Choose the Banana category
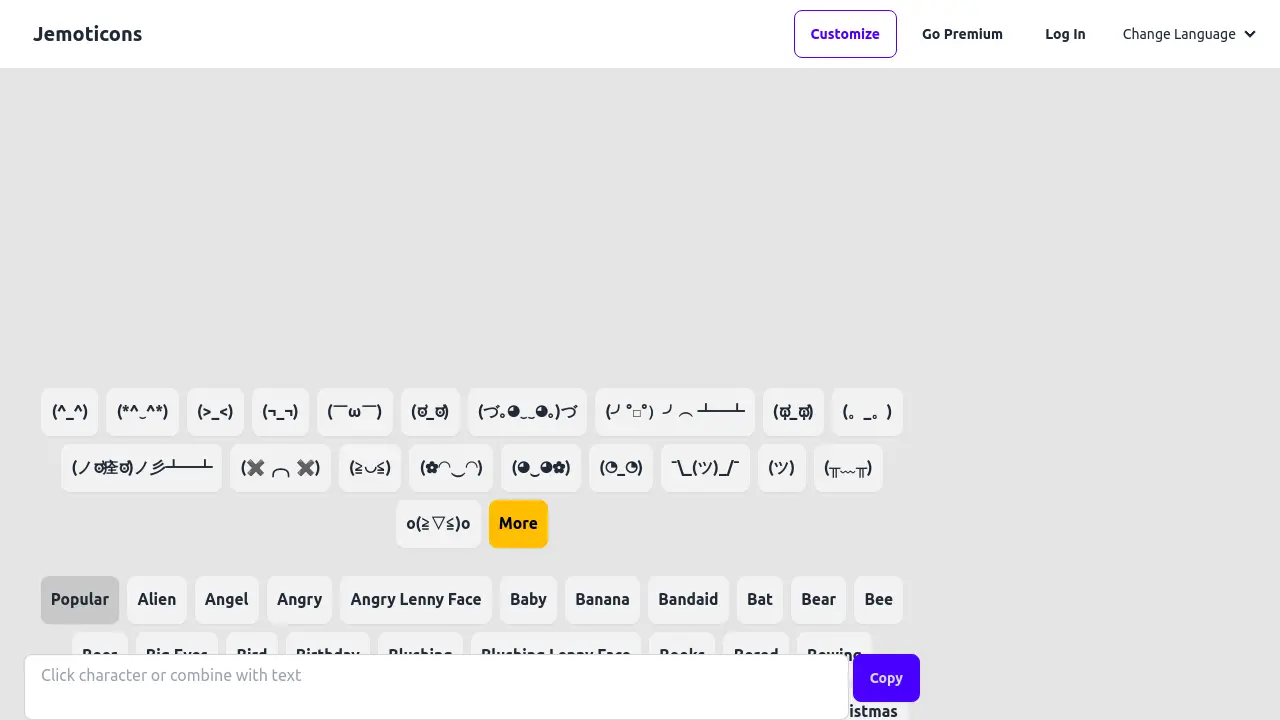This screenshot has width=1280, height=720. [x=602, y=600]
